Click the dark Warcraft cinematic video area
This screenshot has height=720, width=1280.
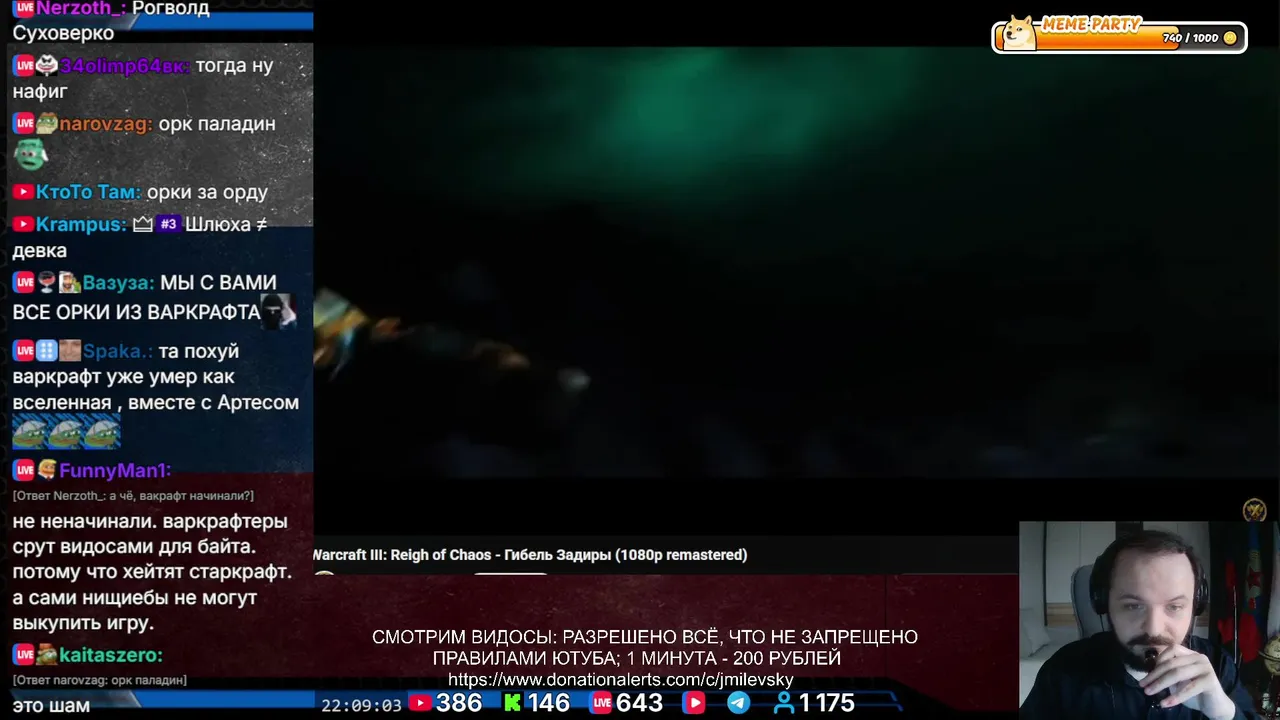point(796,262)
